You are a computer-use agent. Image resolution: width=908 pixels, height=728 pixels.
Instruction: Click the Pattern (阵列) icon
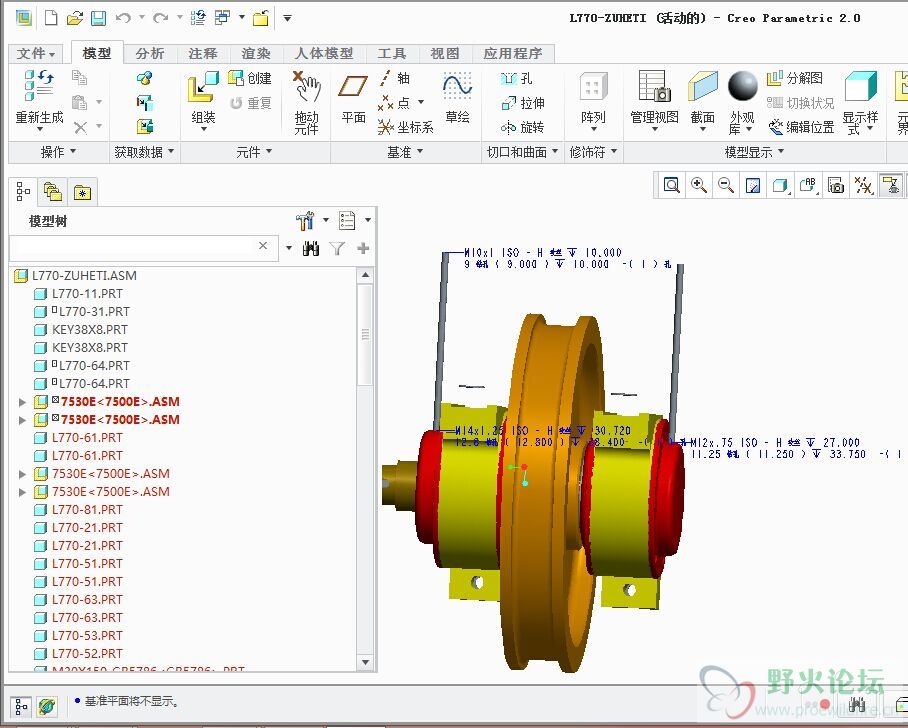pyautogui.click(x=594, y=87)
